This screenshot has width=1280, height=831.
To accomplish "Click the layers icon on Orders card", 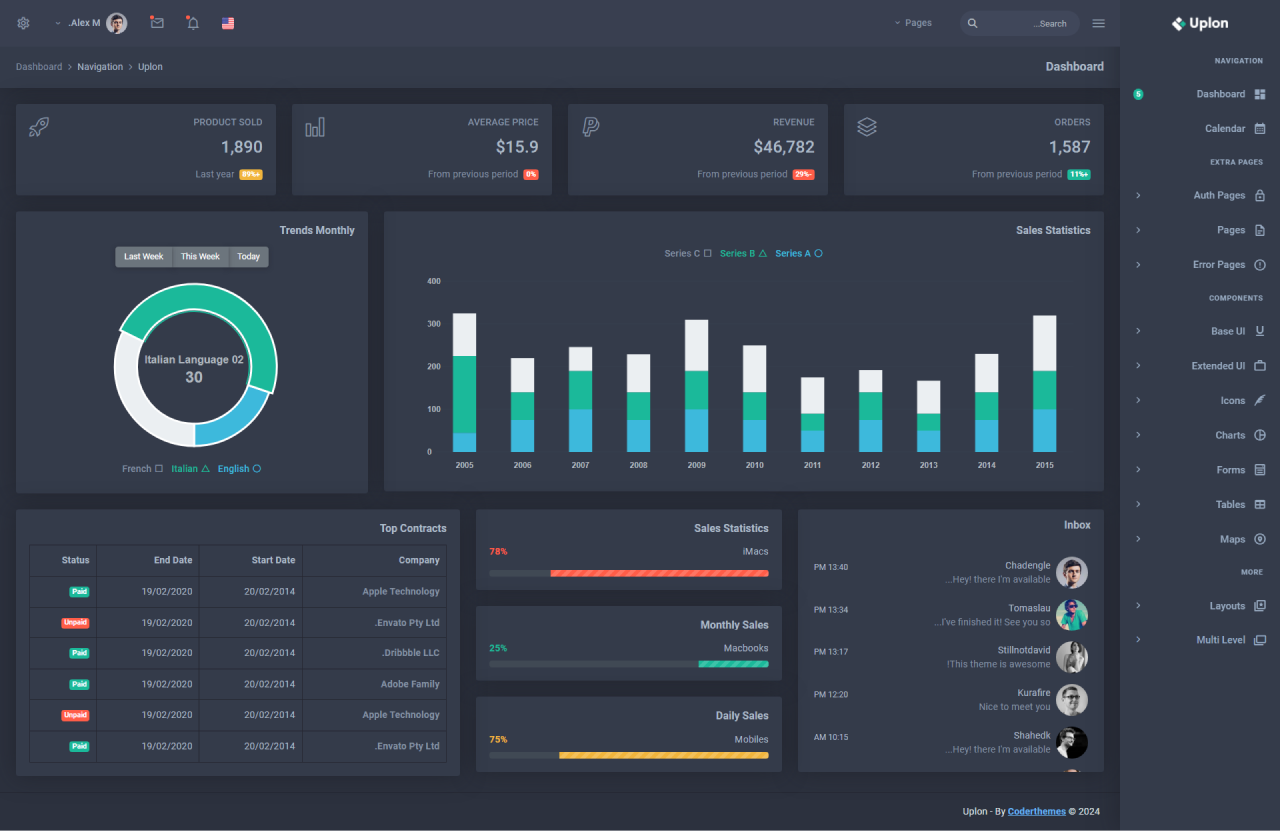I will click(867, 127).
